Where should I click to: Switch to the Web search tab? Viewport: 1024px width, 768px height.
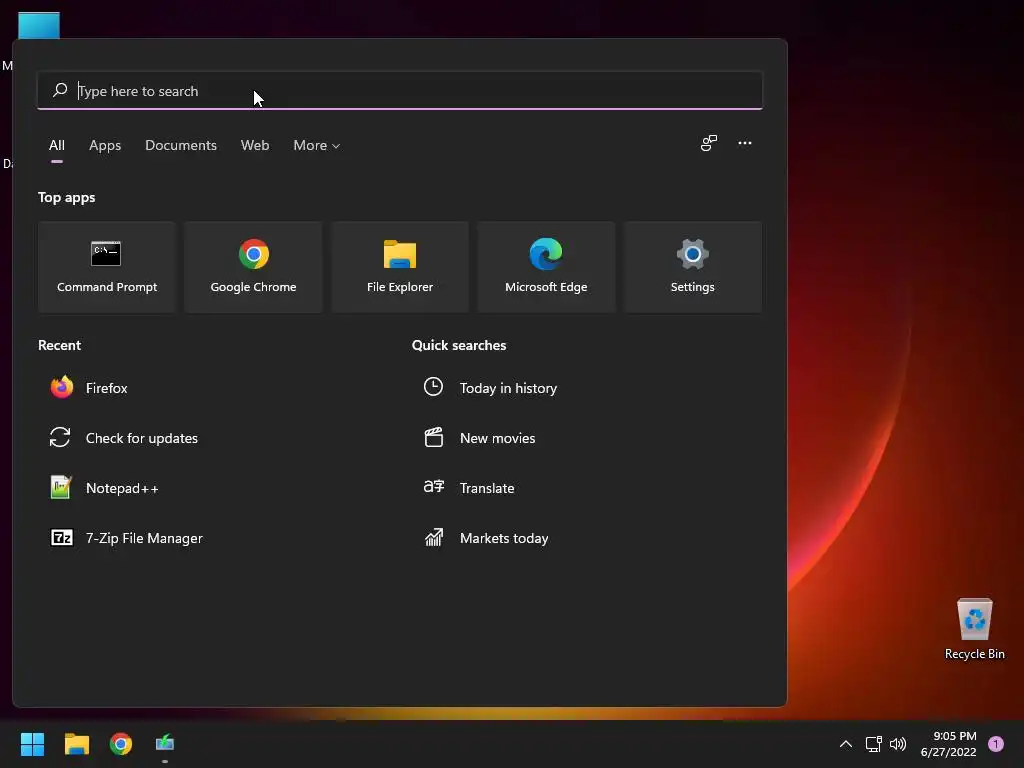[x=255, y=146]
